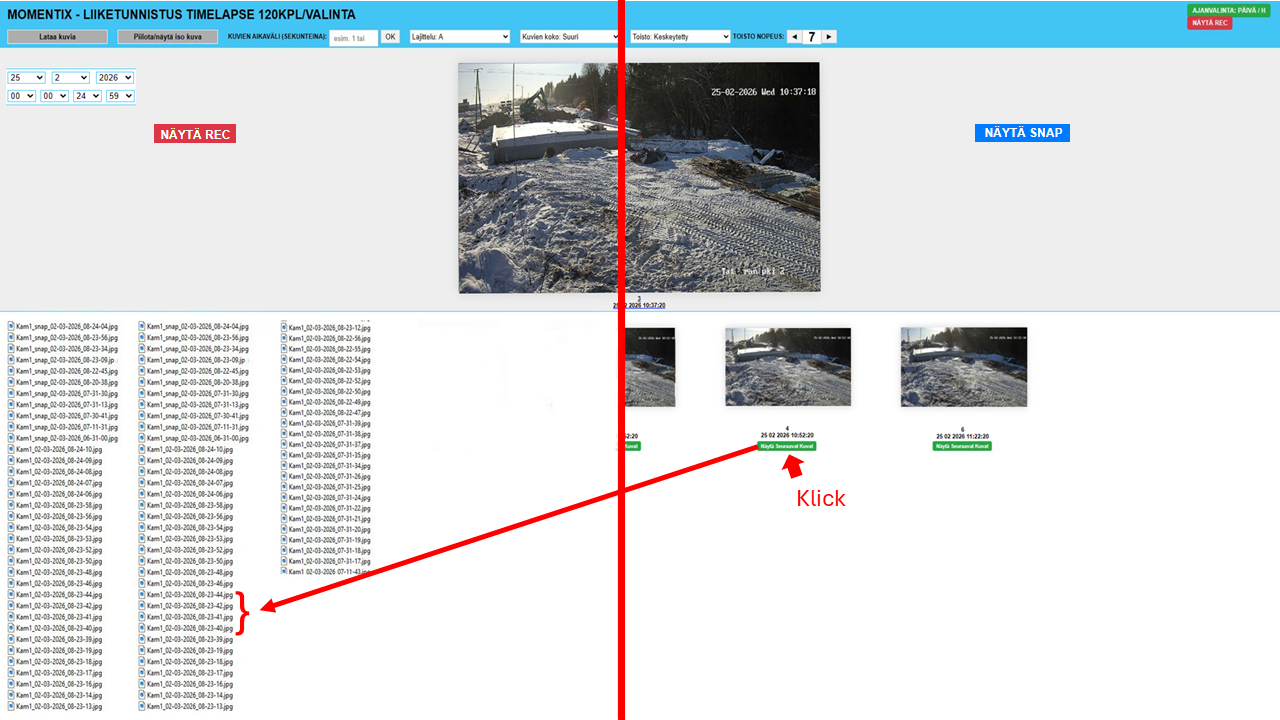This screenshot has height=720, width=1280.
Task: Click file icon of Kam1_02-03-2026_07-31-34.jpg
Action: pyautogui.click(x=284, y=465)
